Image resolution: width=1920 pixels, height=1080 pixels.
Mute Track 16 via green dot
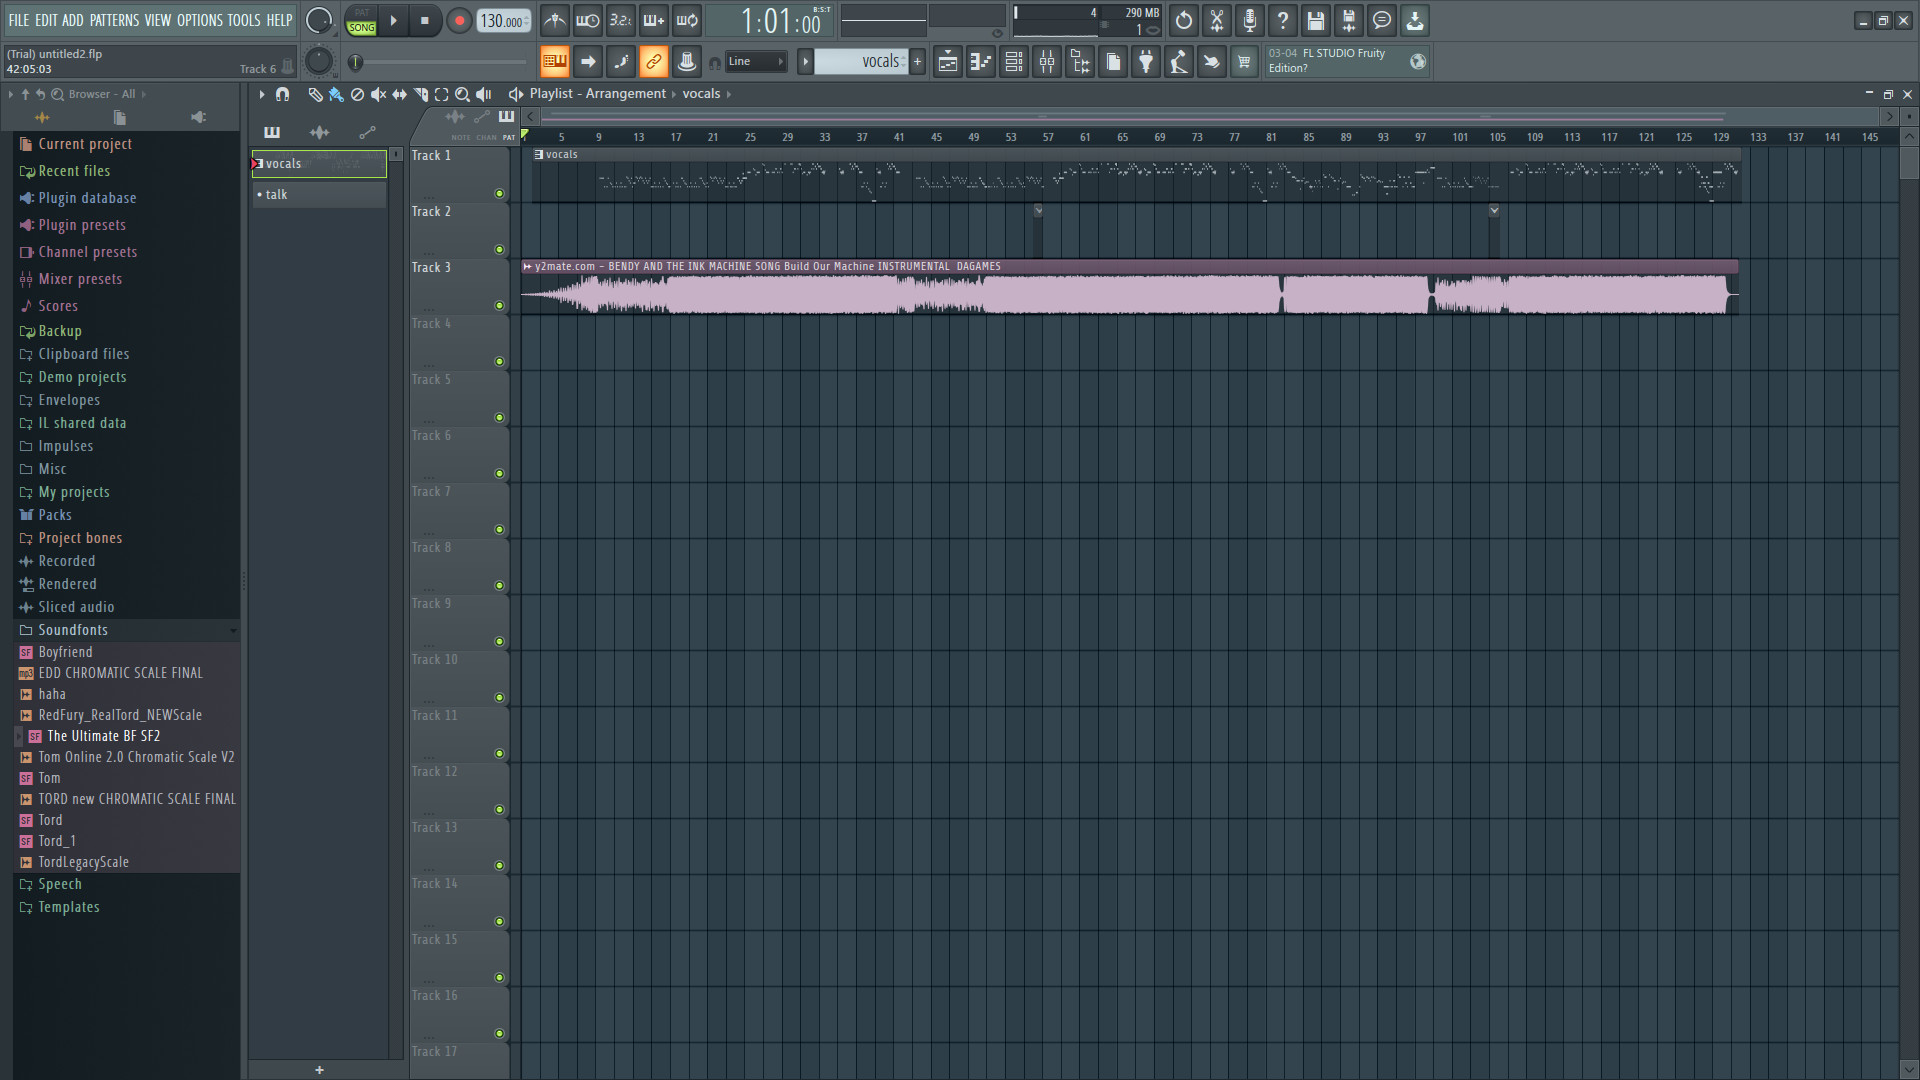click(x=499, y=1034)
